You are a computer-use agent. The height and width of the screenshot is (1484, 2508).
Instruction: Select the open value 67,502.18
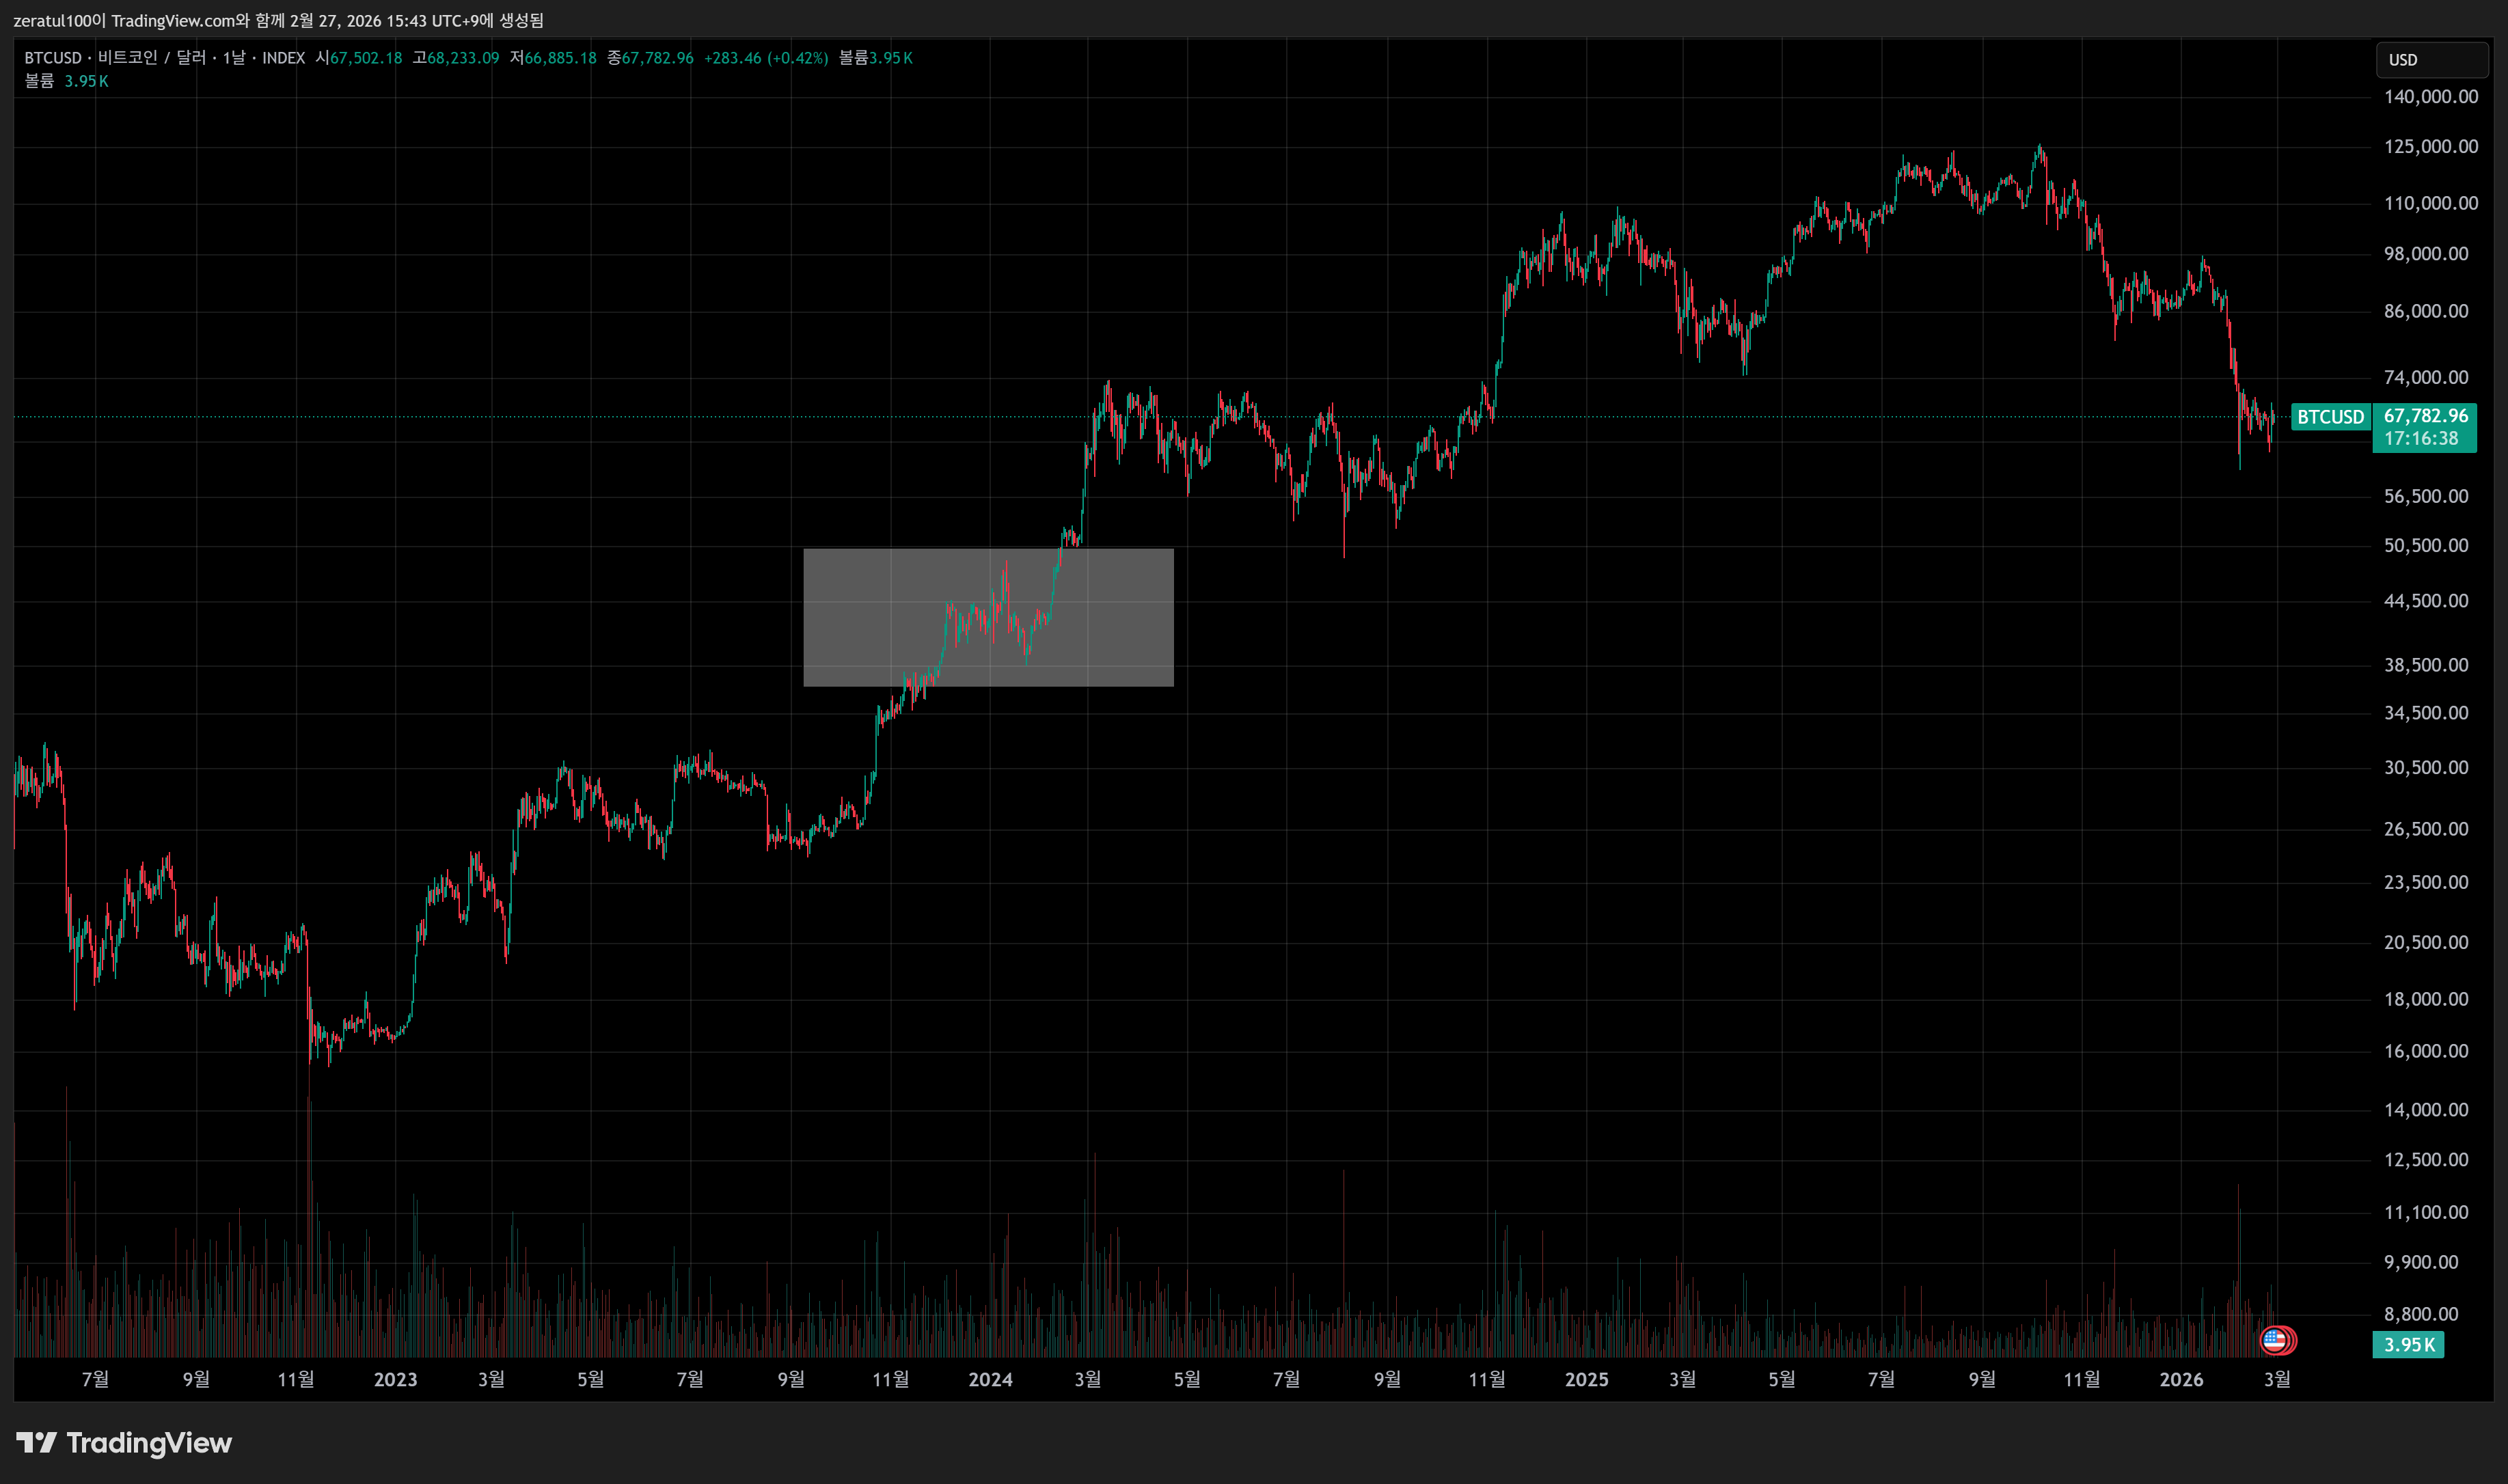click(366, 58)
